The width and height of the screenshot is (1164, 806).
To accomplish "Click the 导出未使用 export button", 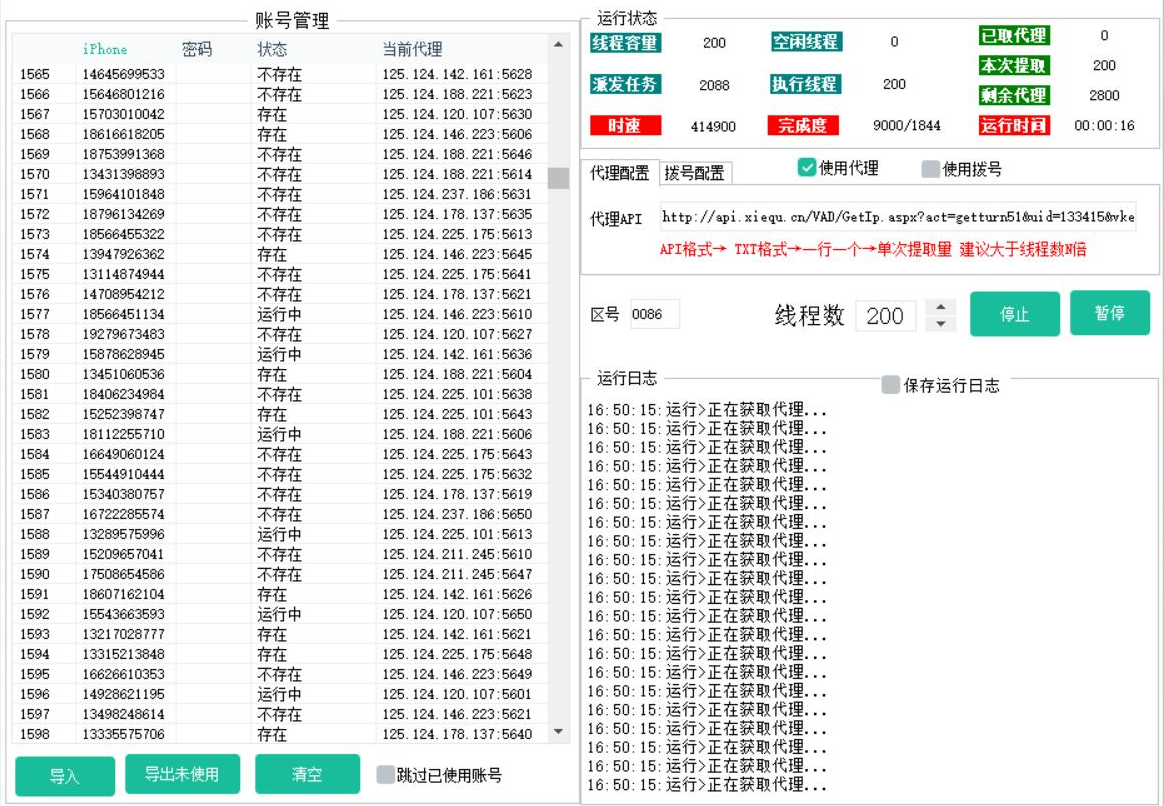I will coord(182,774).
